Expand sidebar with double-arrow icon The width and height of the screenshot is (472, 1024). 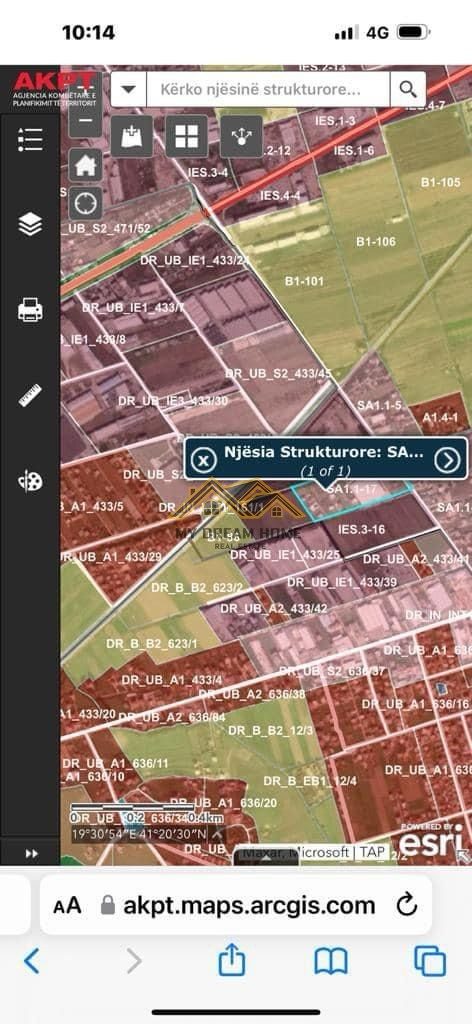pyautogui.click(x=31, y=854)
